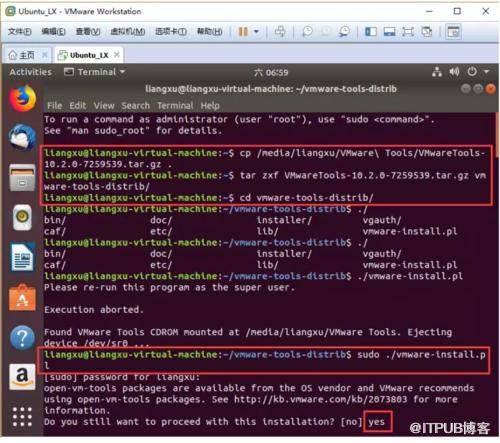The height and width of the screenshot is (443, 500).
Task: Open Rhythmbox music player dock icon
Action: [22, 217]
